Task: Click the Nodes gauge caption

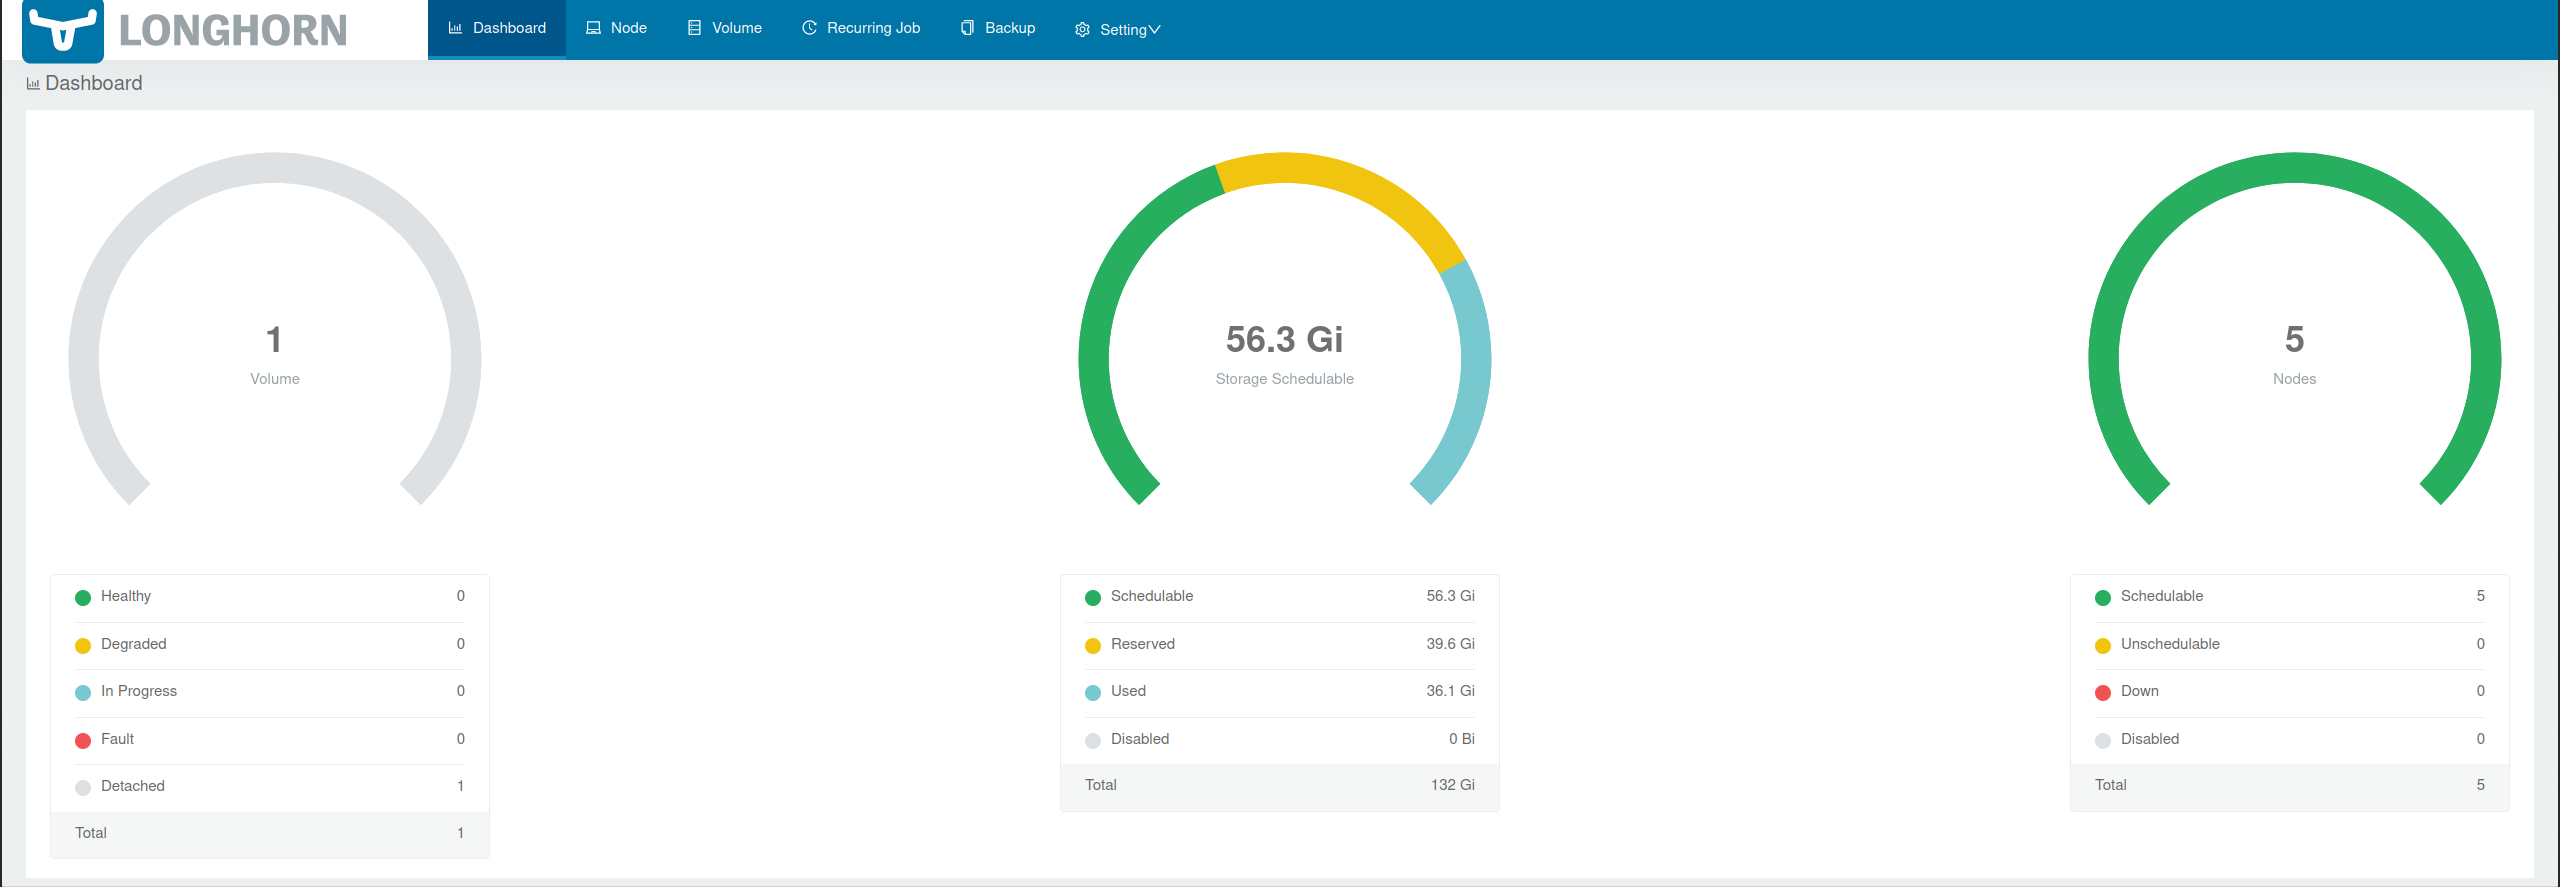Action: pyautogui.click(x=2295, y=379)
